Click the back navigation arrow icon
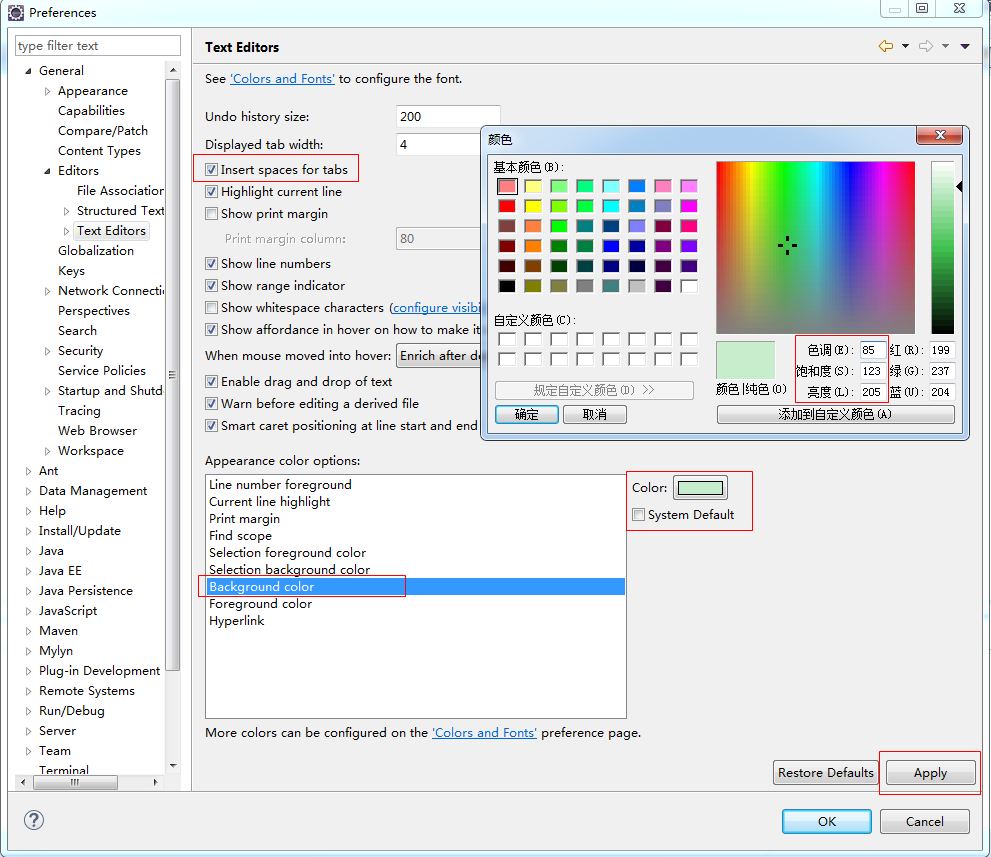The height and width of the screenshot is (857, 991). click(x=886, y=46)
